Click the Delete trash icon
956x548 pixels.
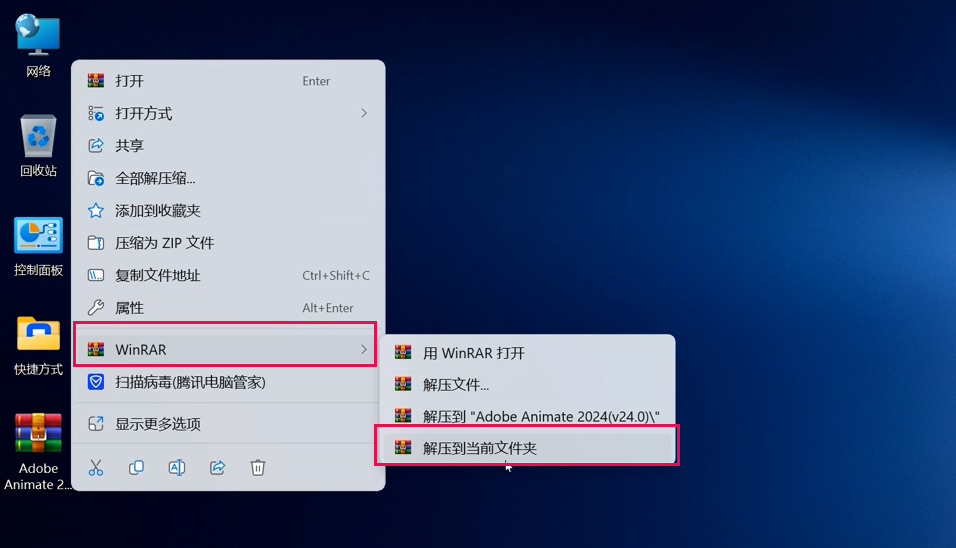[x=257, y=467]
